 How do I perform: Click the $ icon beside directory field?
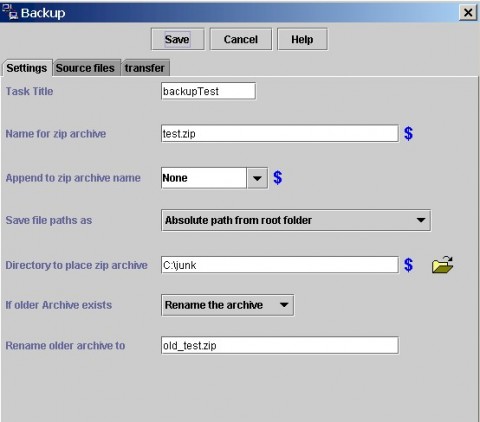click(408, 265)
